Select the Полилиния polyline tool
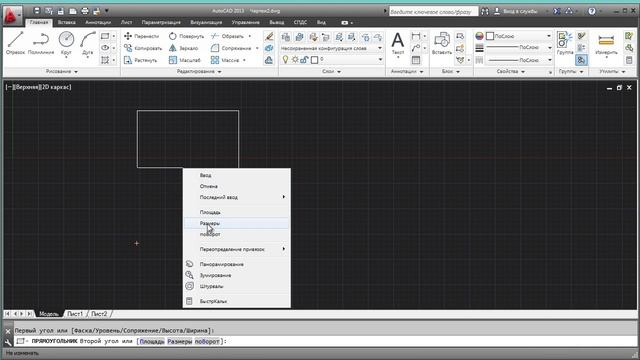 (41, 43)
